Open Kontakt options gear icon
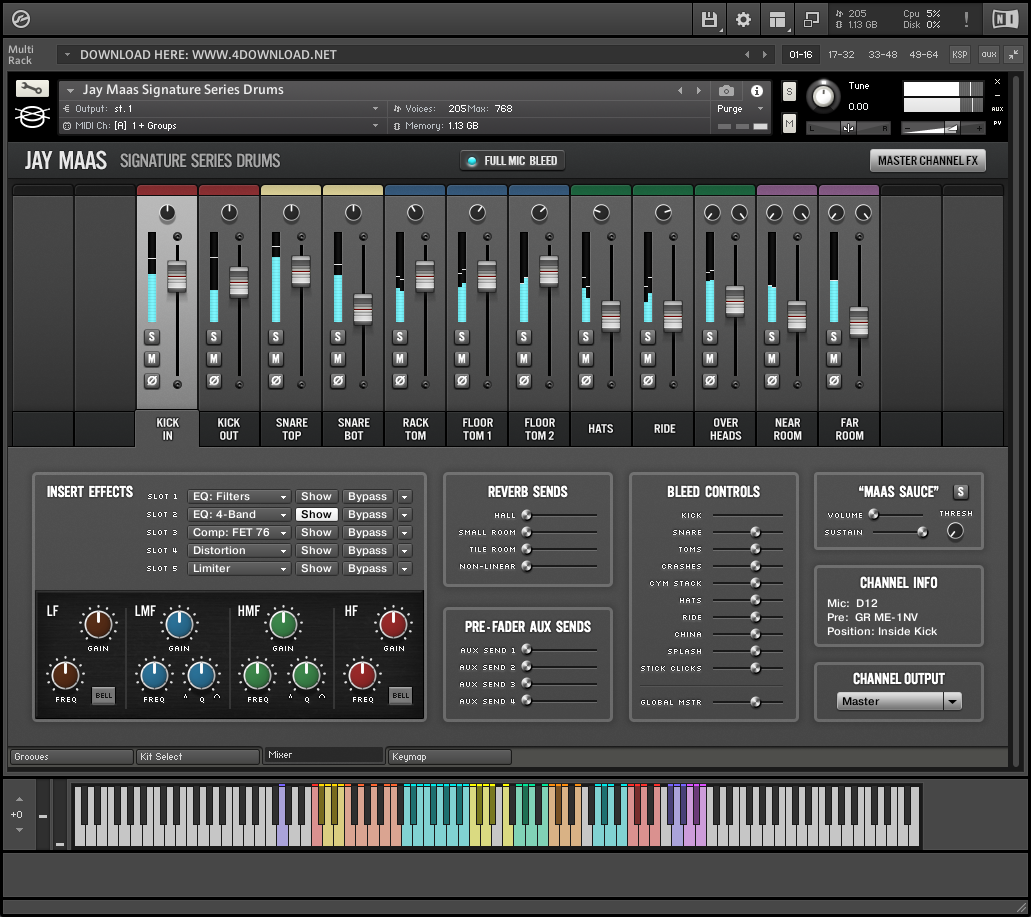1031x917 pixels. tap(743, 20)
